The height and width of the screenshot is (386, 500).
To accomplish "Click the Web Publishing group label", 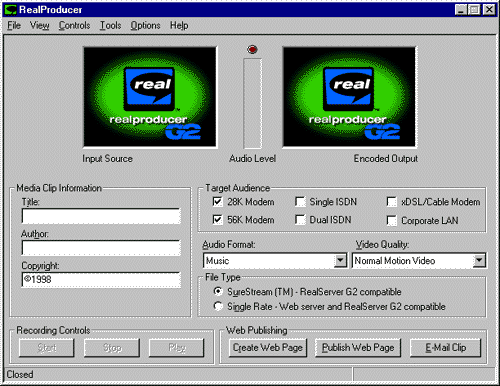I will click(257, 330).
